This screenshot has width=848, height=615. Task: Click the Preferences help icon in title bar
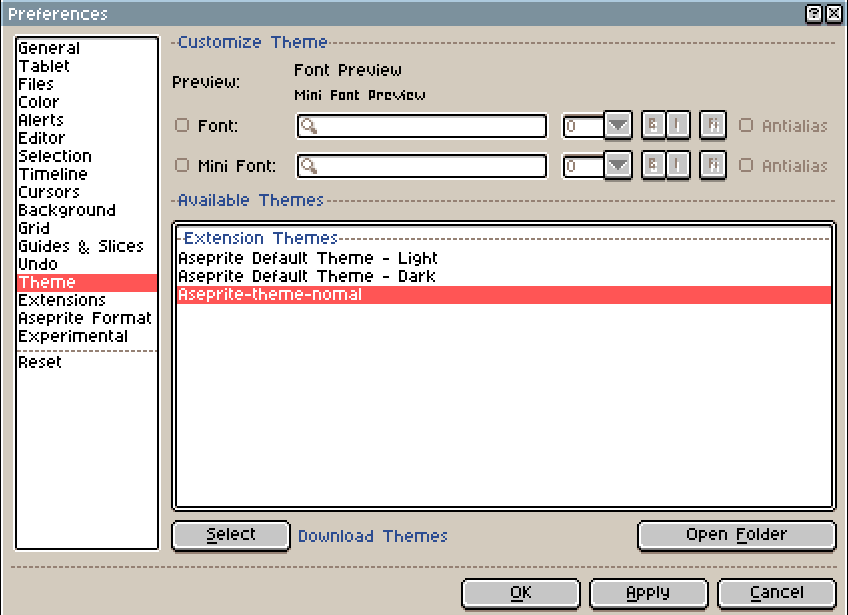pyautogui.click(x=814, y=14)
